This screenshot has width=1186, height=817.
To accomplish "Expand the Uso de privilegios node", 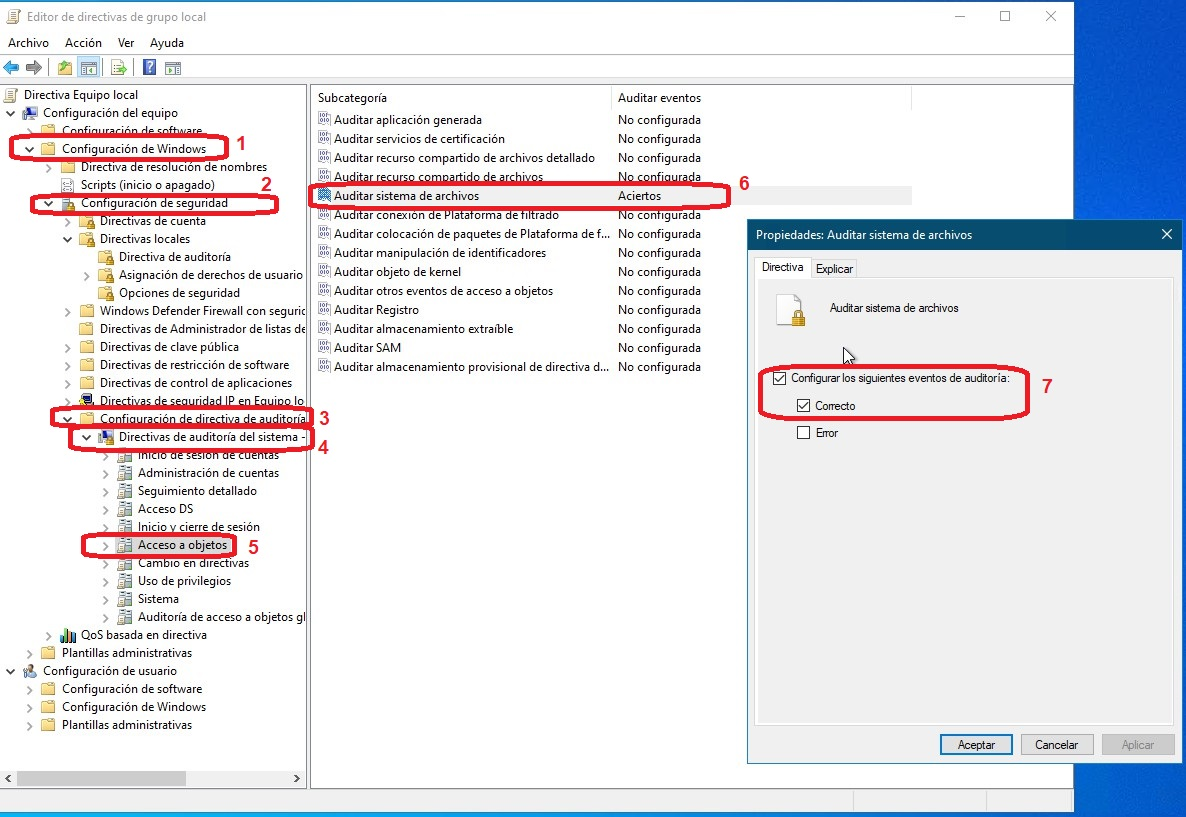I will pyautogui.click(x=106, y=581).
